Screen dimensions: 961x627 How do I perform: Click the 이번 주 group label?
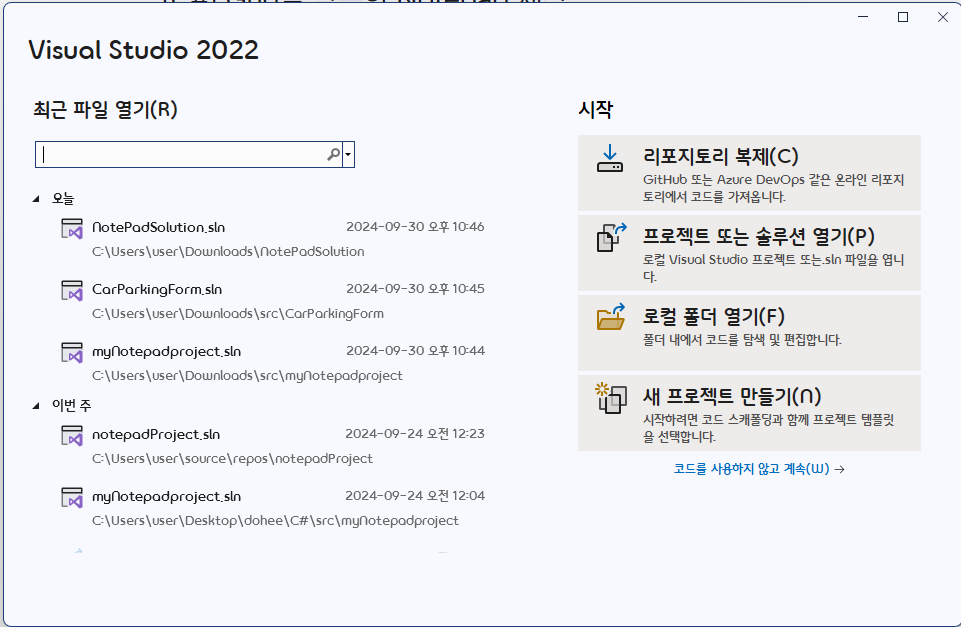point(72,405)
